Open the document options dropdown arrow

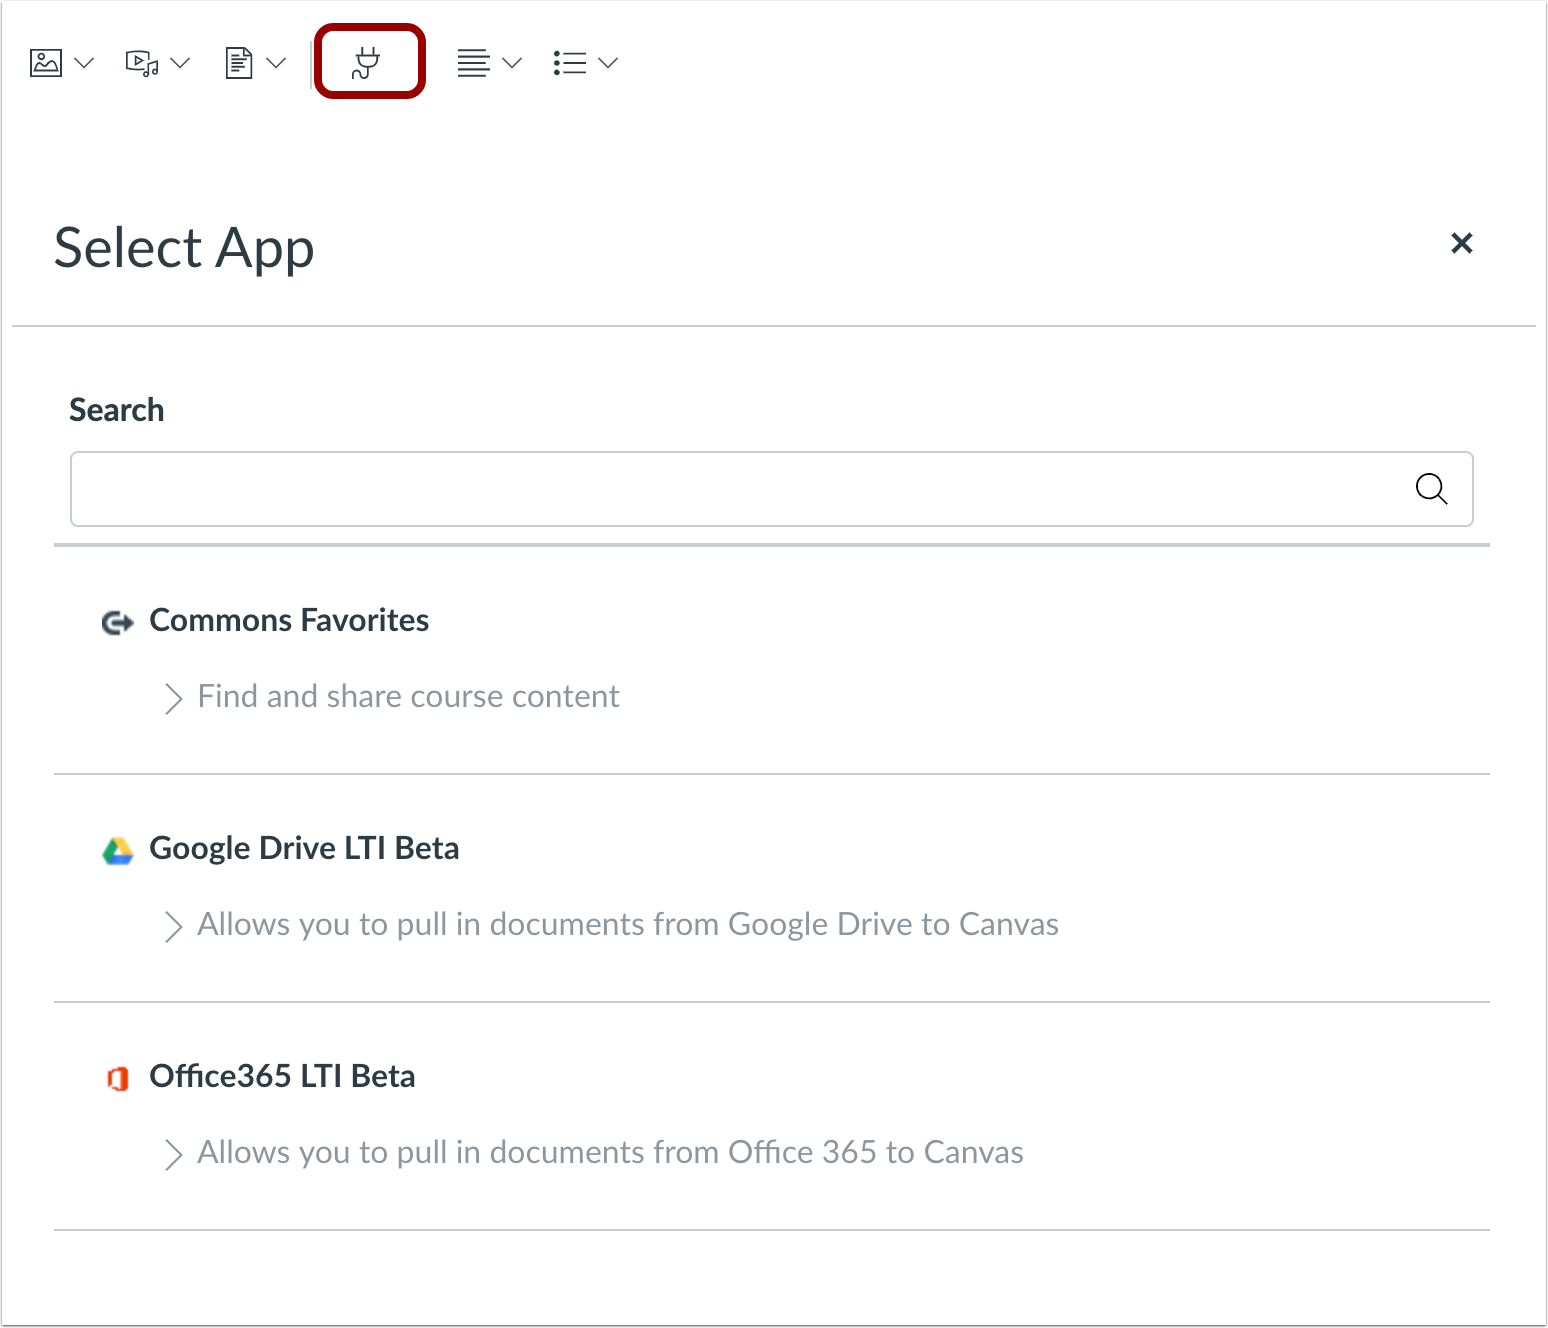[x=277, y=63]
